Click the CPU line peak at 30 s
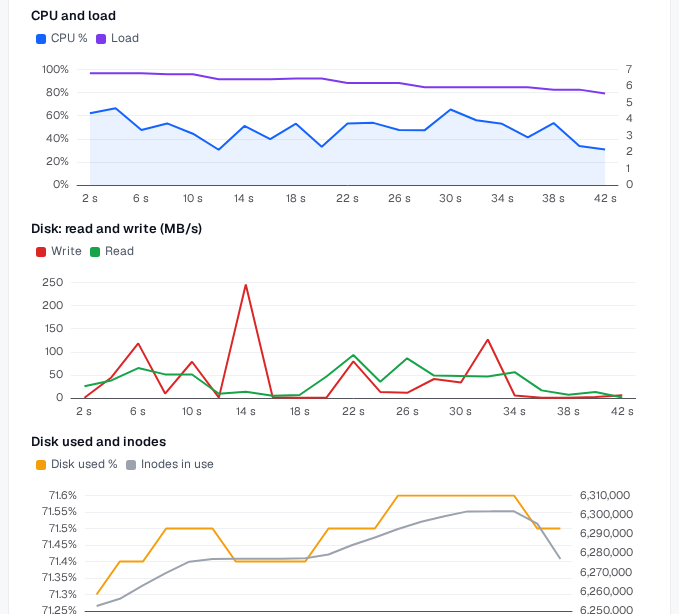The image size is (679, 614). [x=451, y=110]
